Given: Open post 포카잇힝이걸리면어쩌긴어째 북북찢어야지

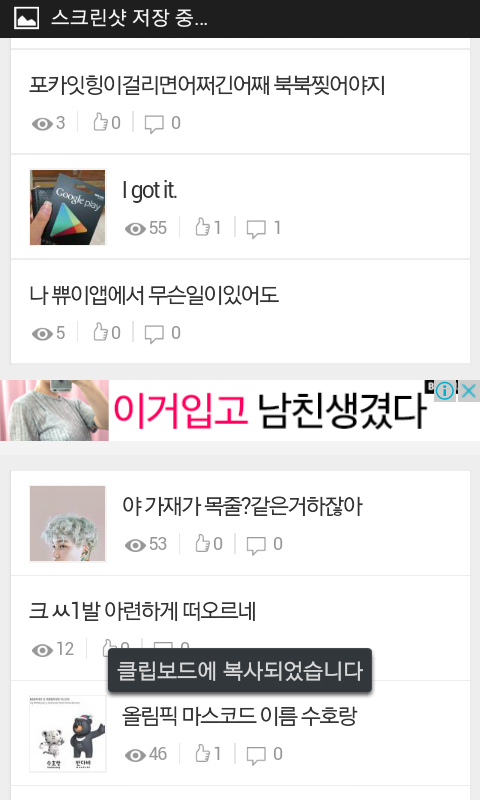Looking at the screenshot, I should point(207,85).
